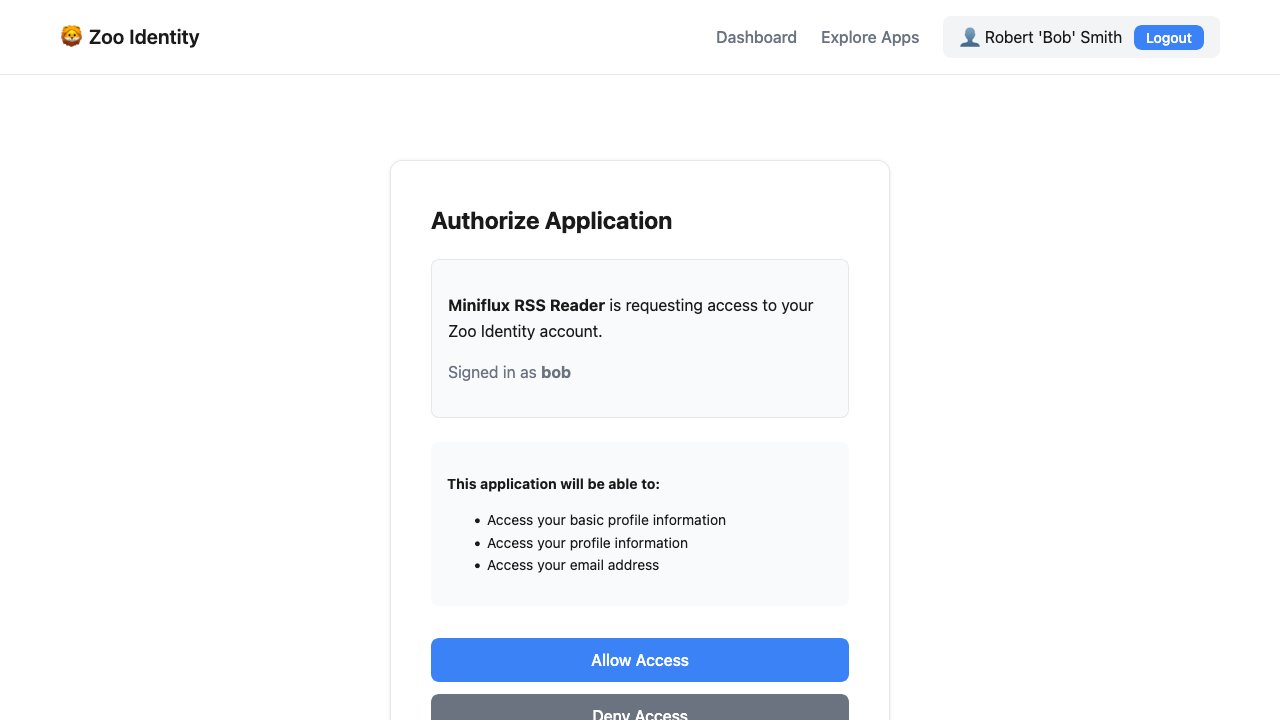Select the email address scope item
1280x720 pixels.
pos(573,565)
